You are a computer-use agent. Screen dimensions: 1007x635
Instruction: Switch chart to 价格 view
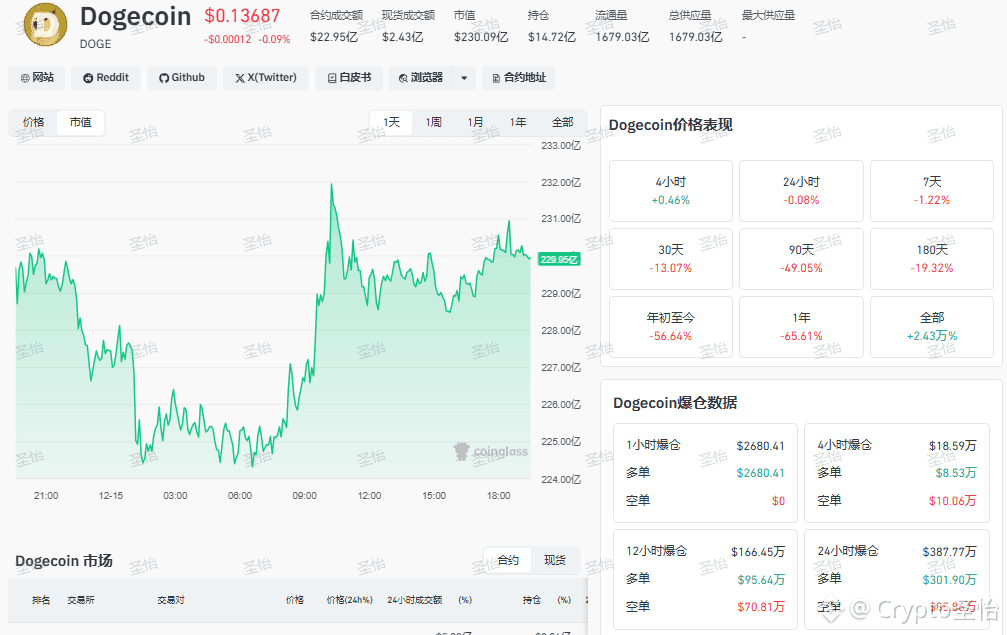[34, 123]
